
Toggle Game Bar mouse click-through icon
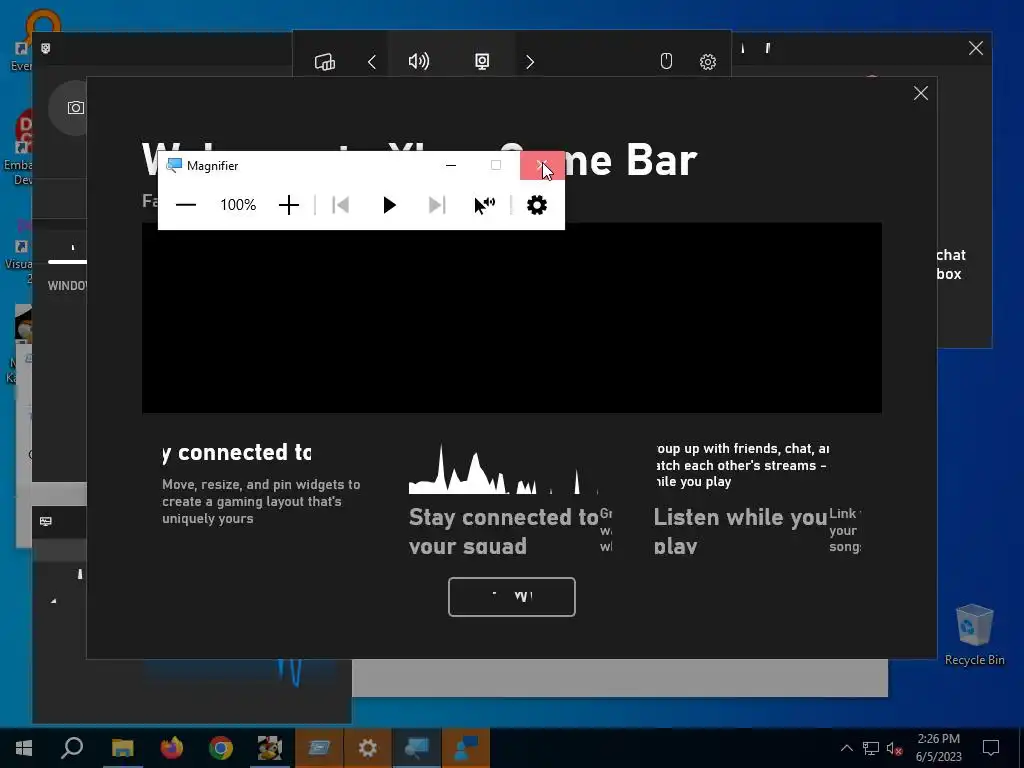666,61
